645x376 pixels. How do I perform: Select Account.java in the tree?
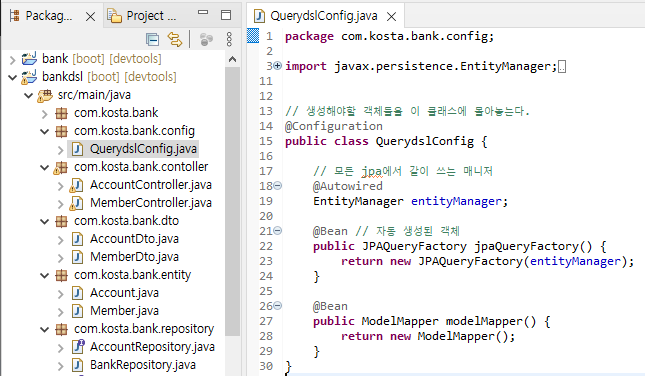tap(124, 293)
